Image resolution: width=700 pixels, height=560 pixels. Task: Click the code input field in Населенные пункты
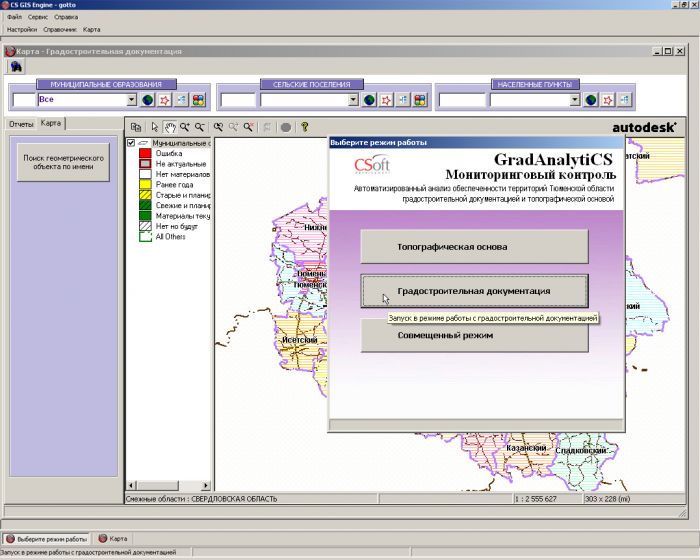point(462,100)
